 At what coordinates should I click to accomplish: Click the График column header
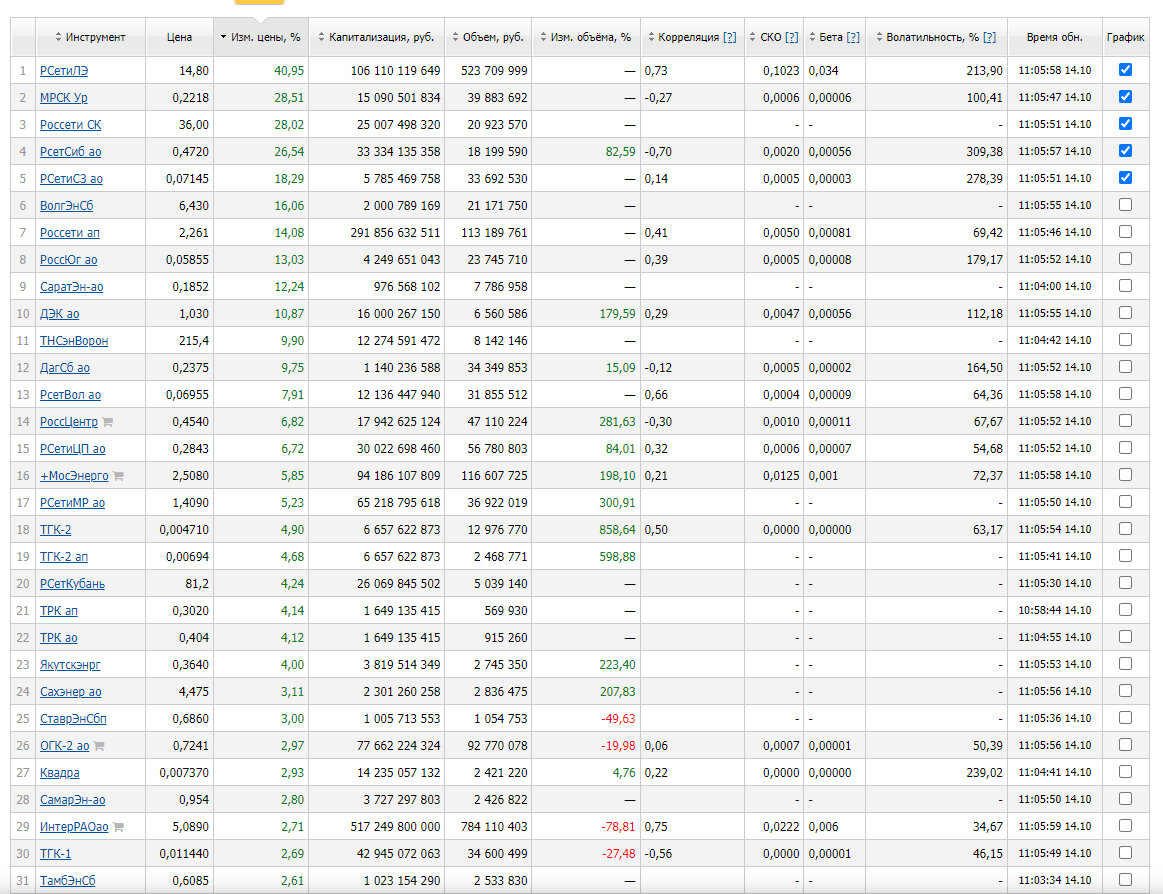click(x=1125, y=37)
